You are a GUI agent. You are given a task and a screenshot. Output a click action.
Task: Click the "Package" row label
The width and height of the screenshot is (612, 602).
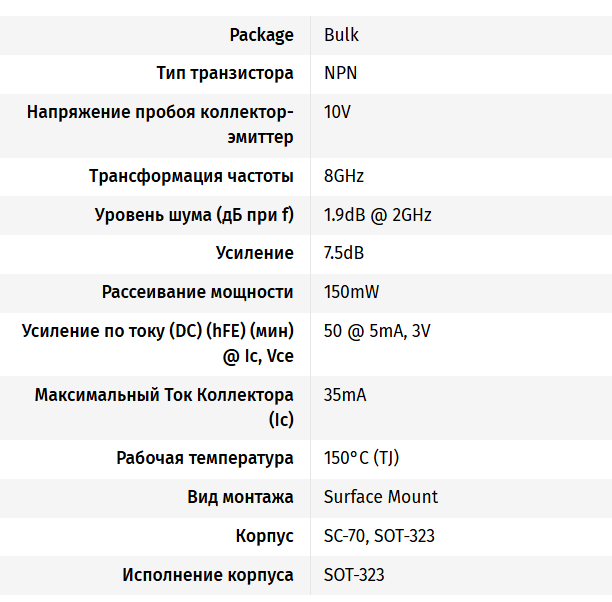(x=261, y=35)
